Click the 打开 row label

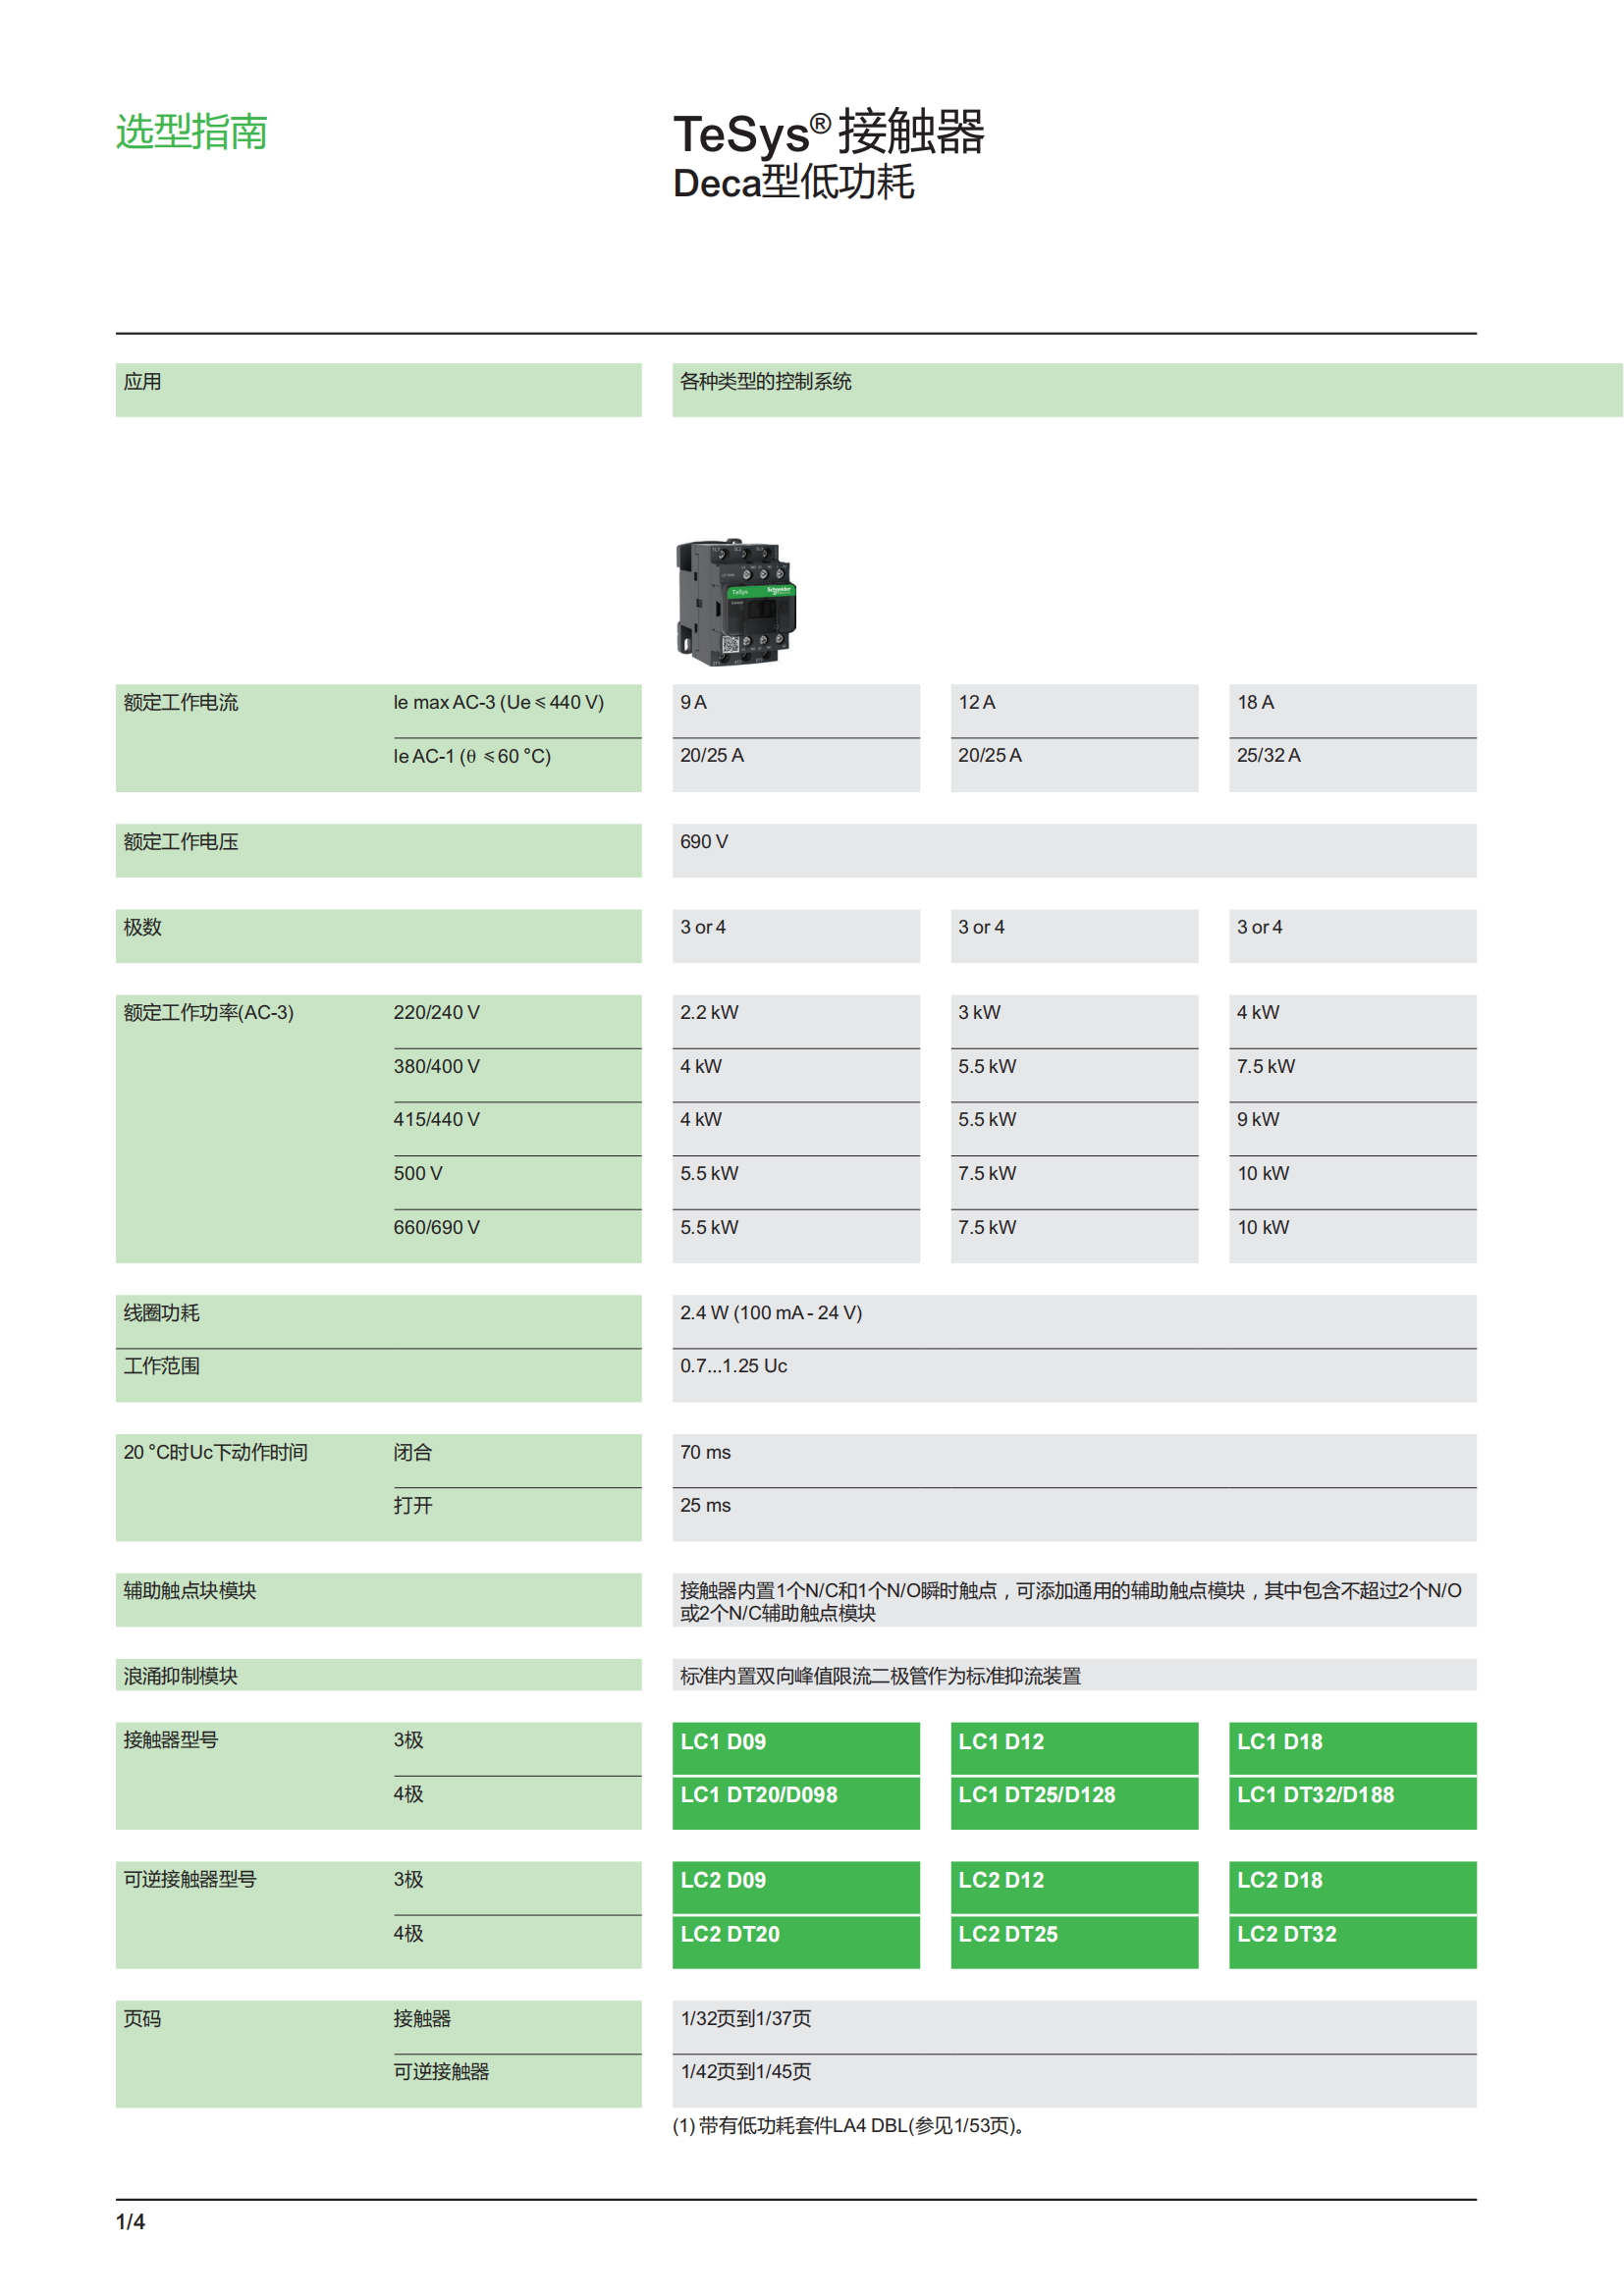tap(412, 1505)
